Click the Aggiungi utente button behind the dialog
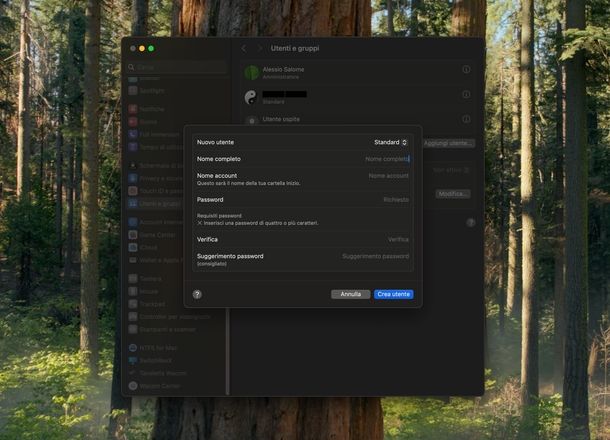The height and width of the screenshot is (440, 610). point(449,143)
